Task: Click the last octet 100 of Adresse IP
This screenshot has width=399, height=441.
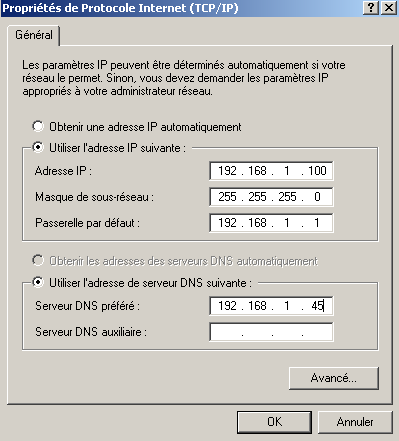Action: 317,171
